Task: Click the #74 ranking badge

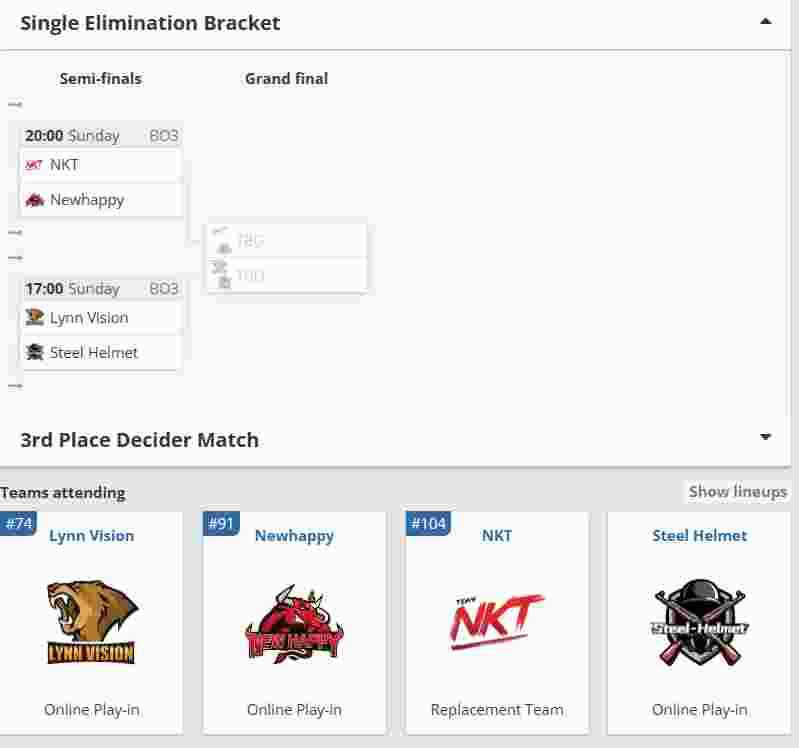Action: click(18, 524)
